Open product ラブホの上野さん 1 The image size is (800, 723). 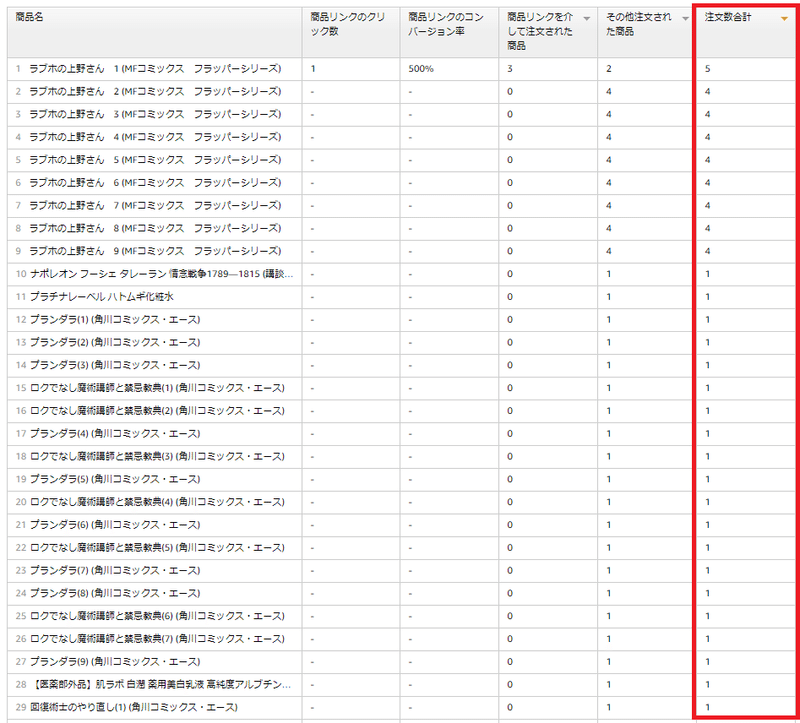pyautogui.click(x=155, y=68)
